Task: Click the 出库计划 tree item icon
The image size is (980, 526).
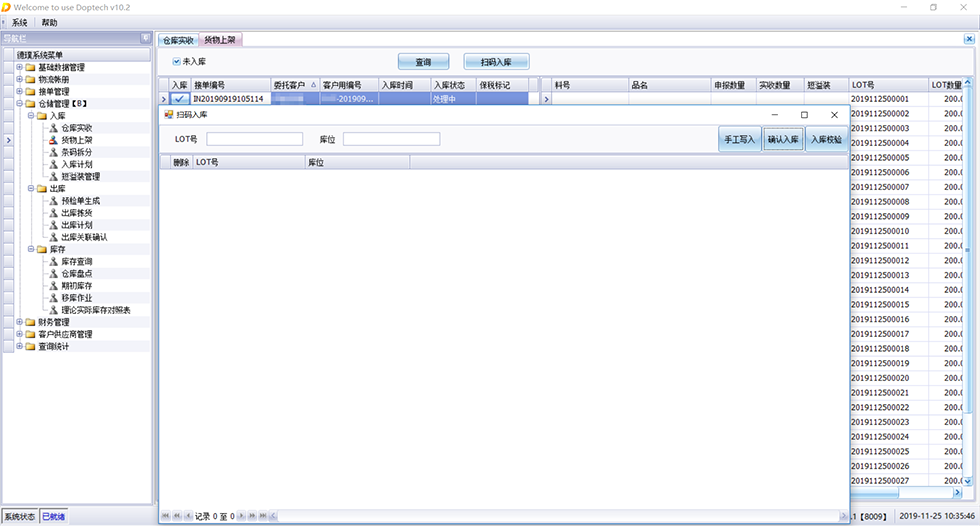Action: coord(54,225)
